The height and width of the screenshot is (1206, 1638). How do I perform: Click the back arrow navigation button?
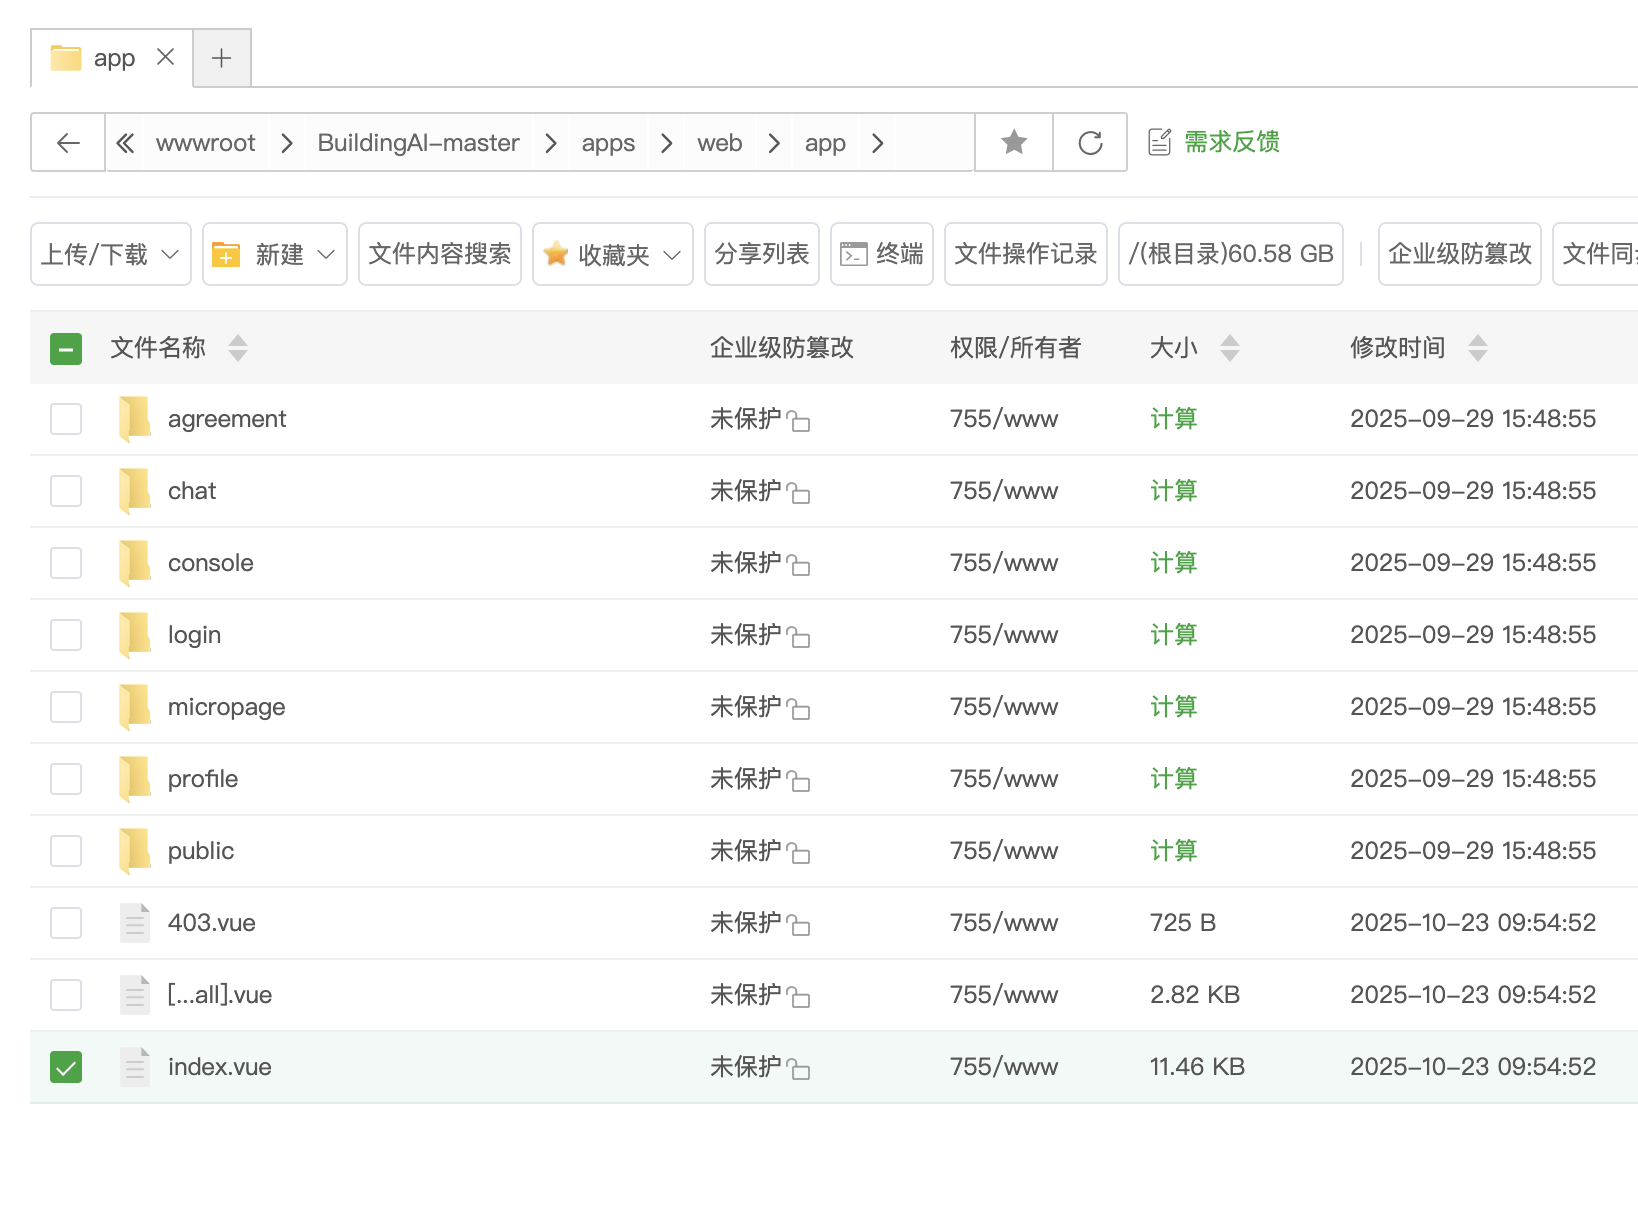68,143
